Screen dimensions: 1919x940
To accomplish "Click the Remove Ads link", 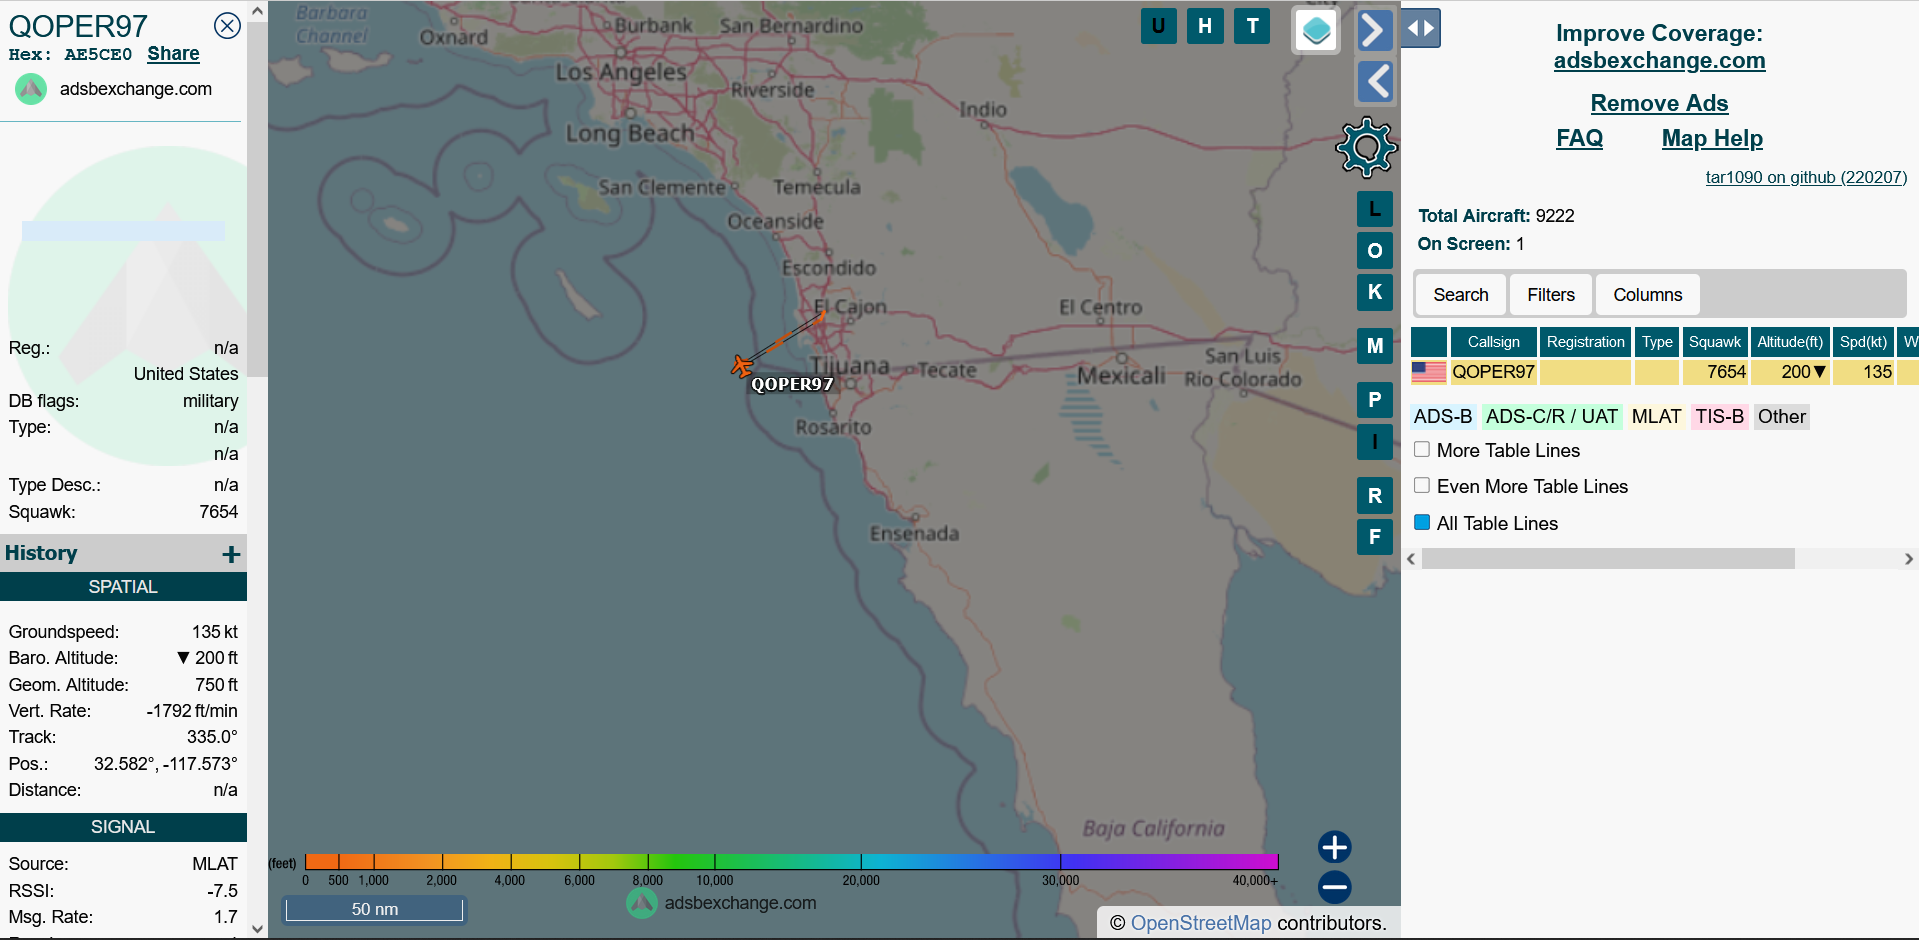I will coord(1660,103).
